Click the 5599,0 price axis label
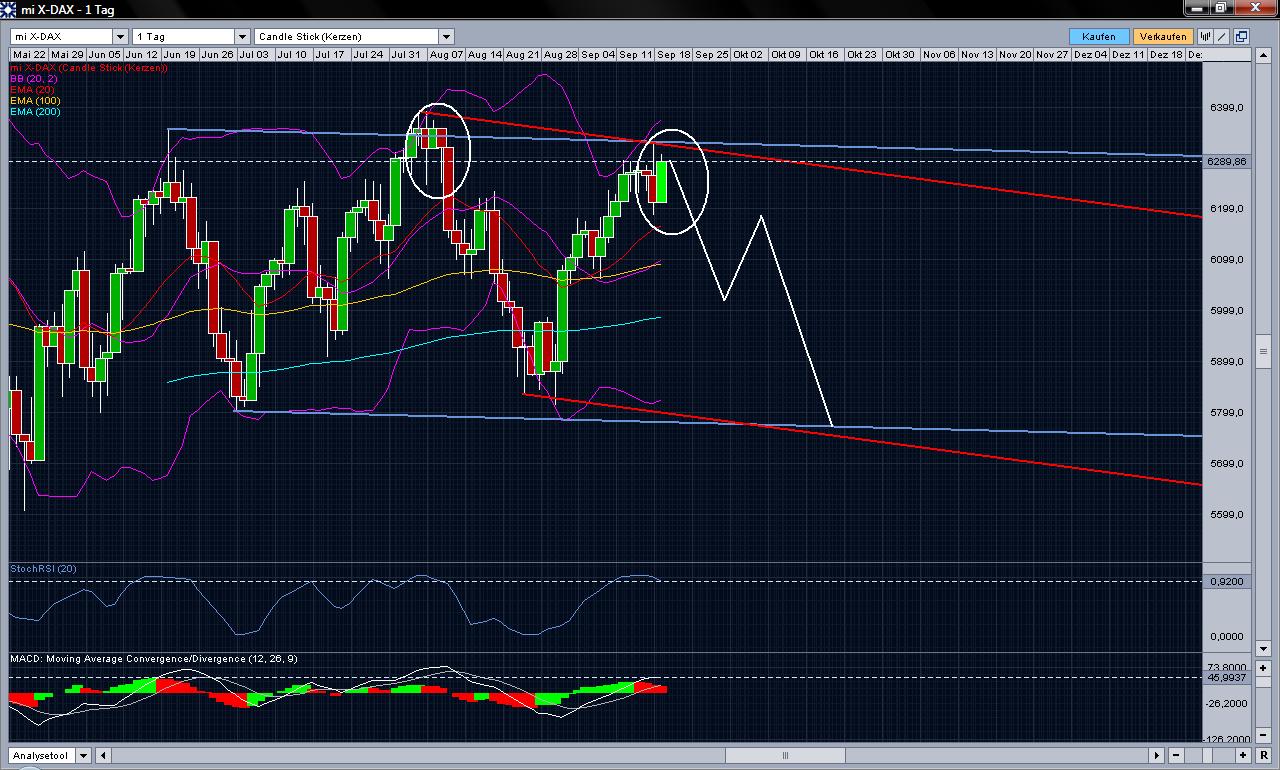This screenshot has width=1280, height=770. (1226, 515)
